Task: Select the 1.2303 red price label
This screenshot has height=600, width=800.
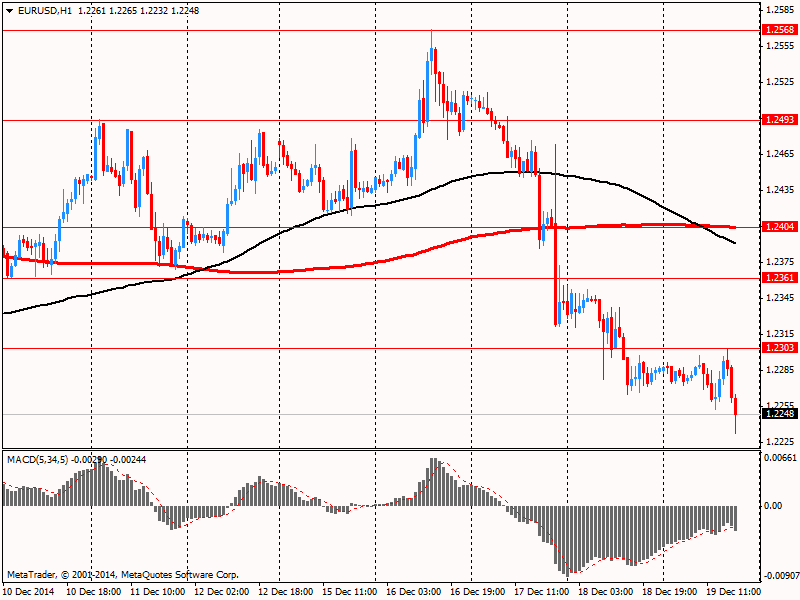Action: coord(779,347)
